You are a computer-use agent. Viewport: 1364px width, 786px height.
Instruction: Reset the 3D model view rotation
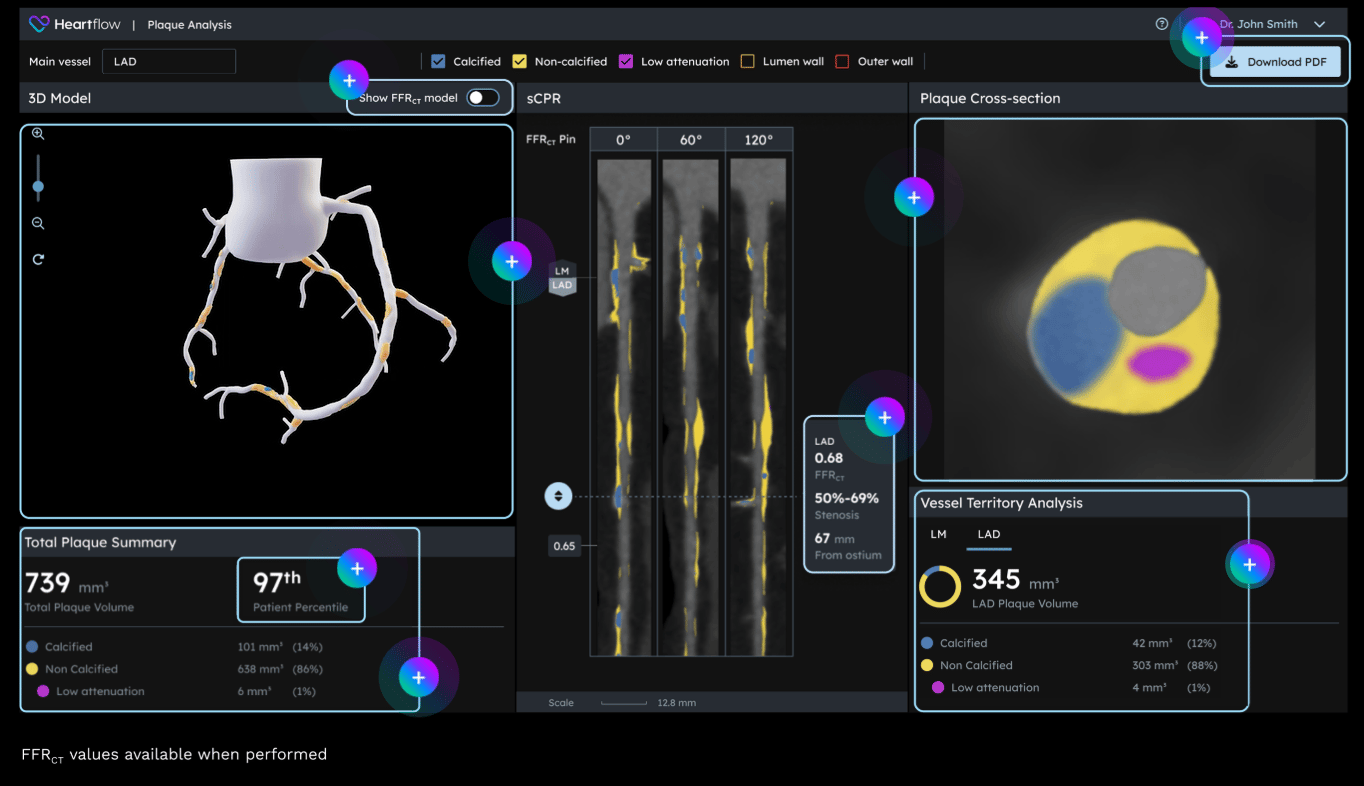point(38,260)
